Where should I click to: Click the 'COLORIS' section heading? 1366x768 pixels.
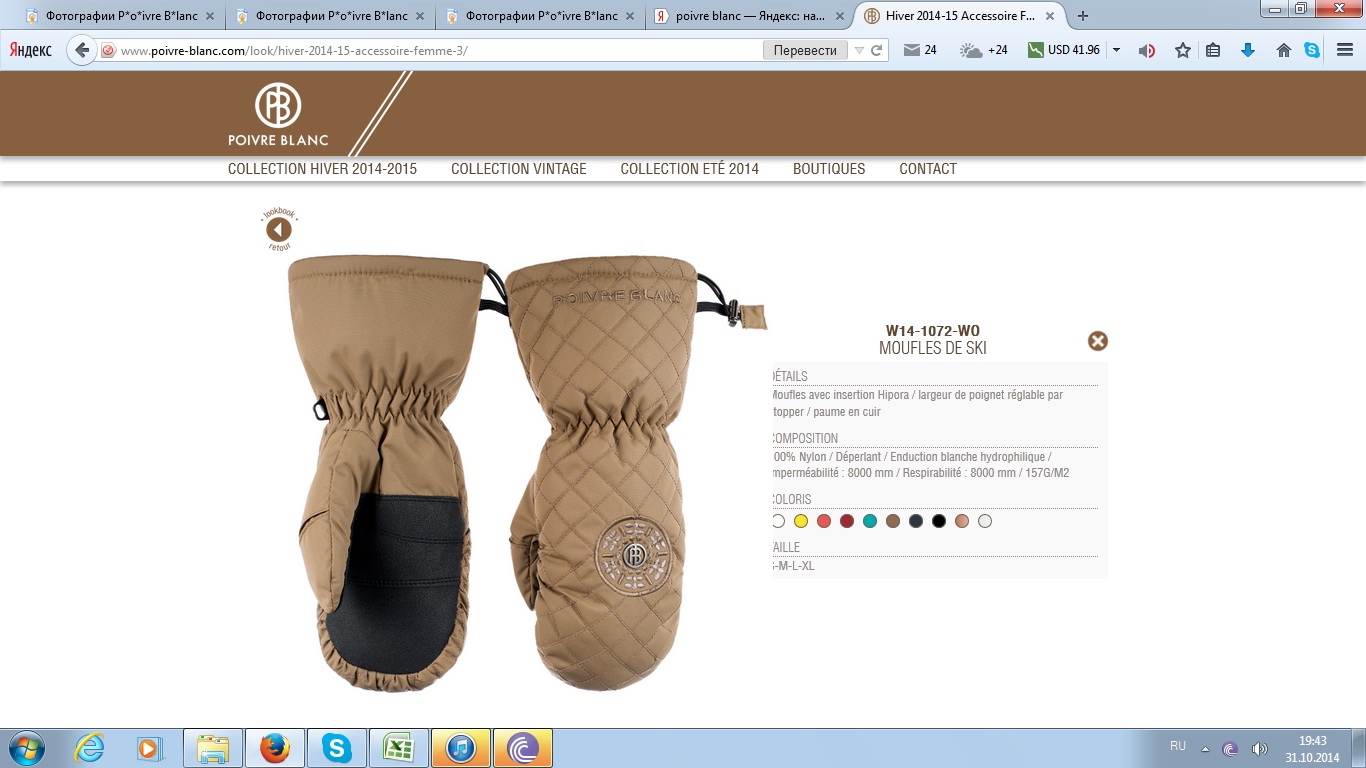[x=792, y=499]
